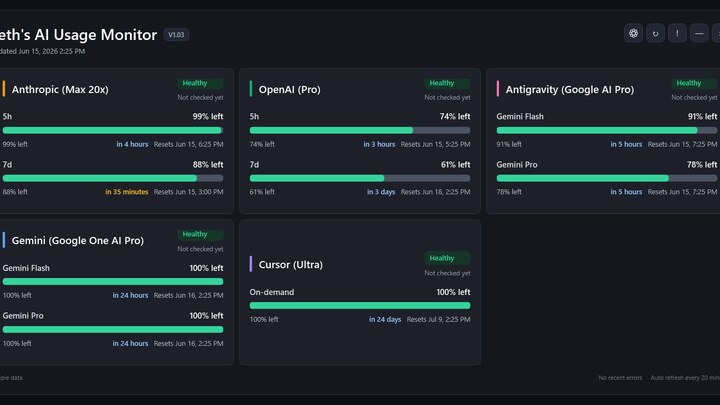Image resolution: width=720 pixels, height=405 pixels.
Task: Click OpenAI 5h usage progress bar
Action: click(360, 130)
